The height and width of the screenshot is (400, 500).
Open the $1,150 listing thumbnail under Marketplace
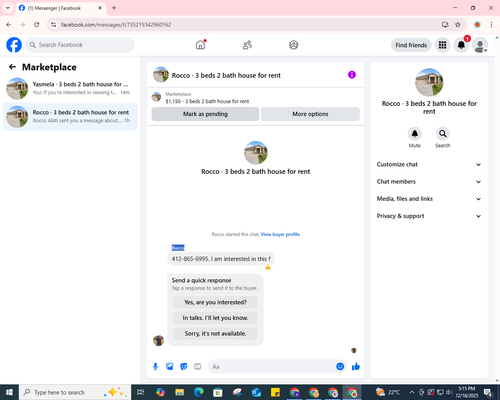coord(156,97)
